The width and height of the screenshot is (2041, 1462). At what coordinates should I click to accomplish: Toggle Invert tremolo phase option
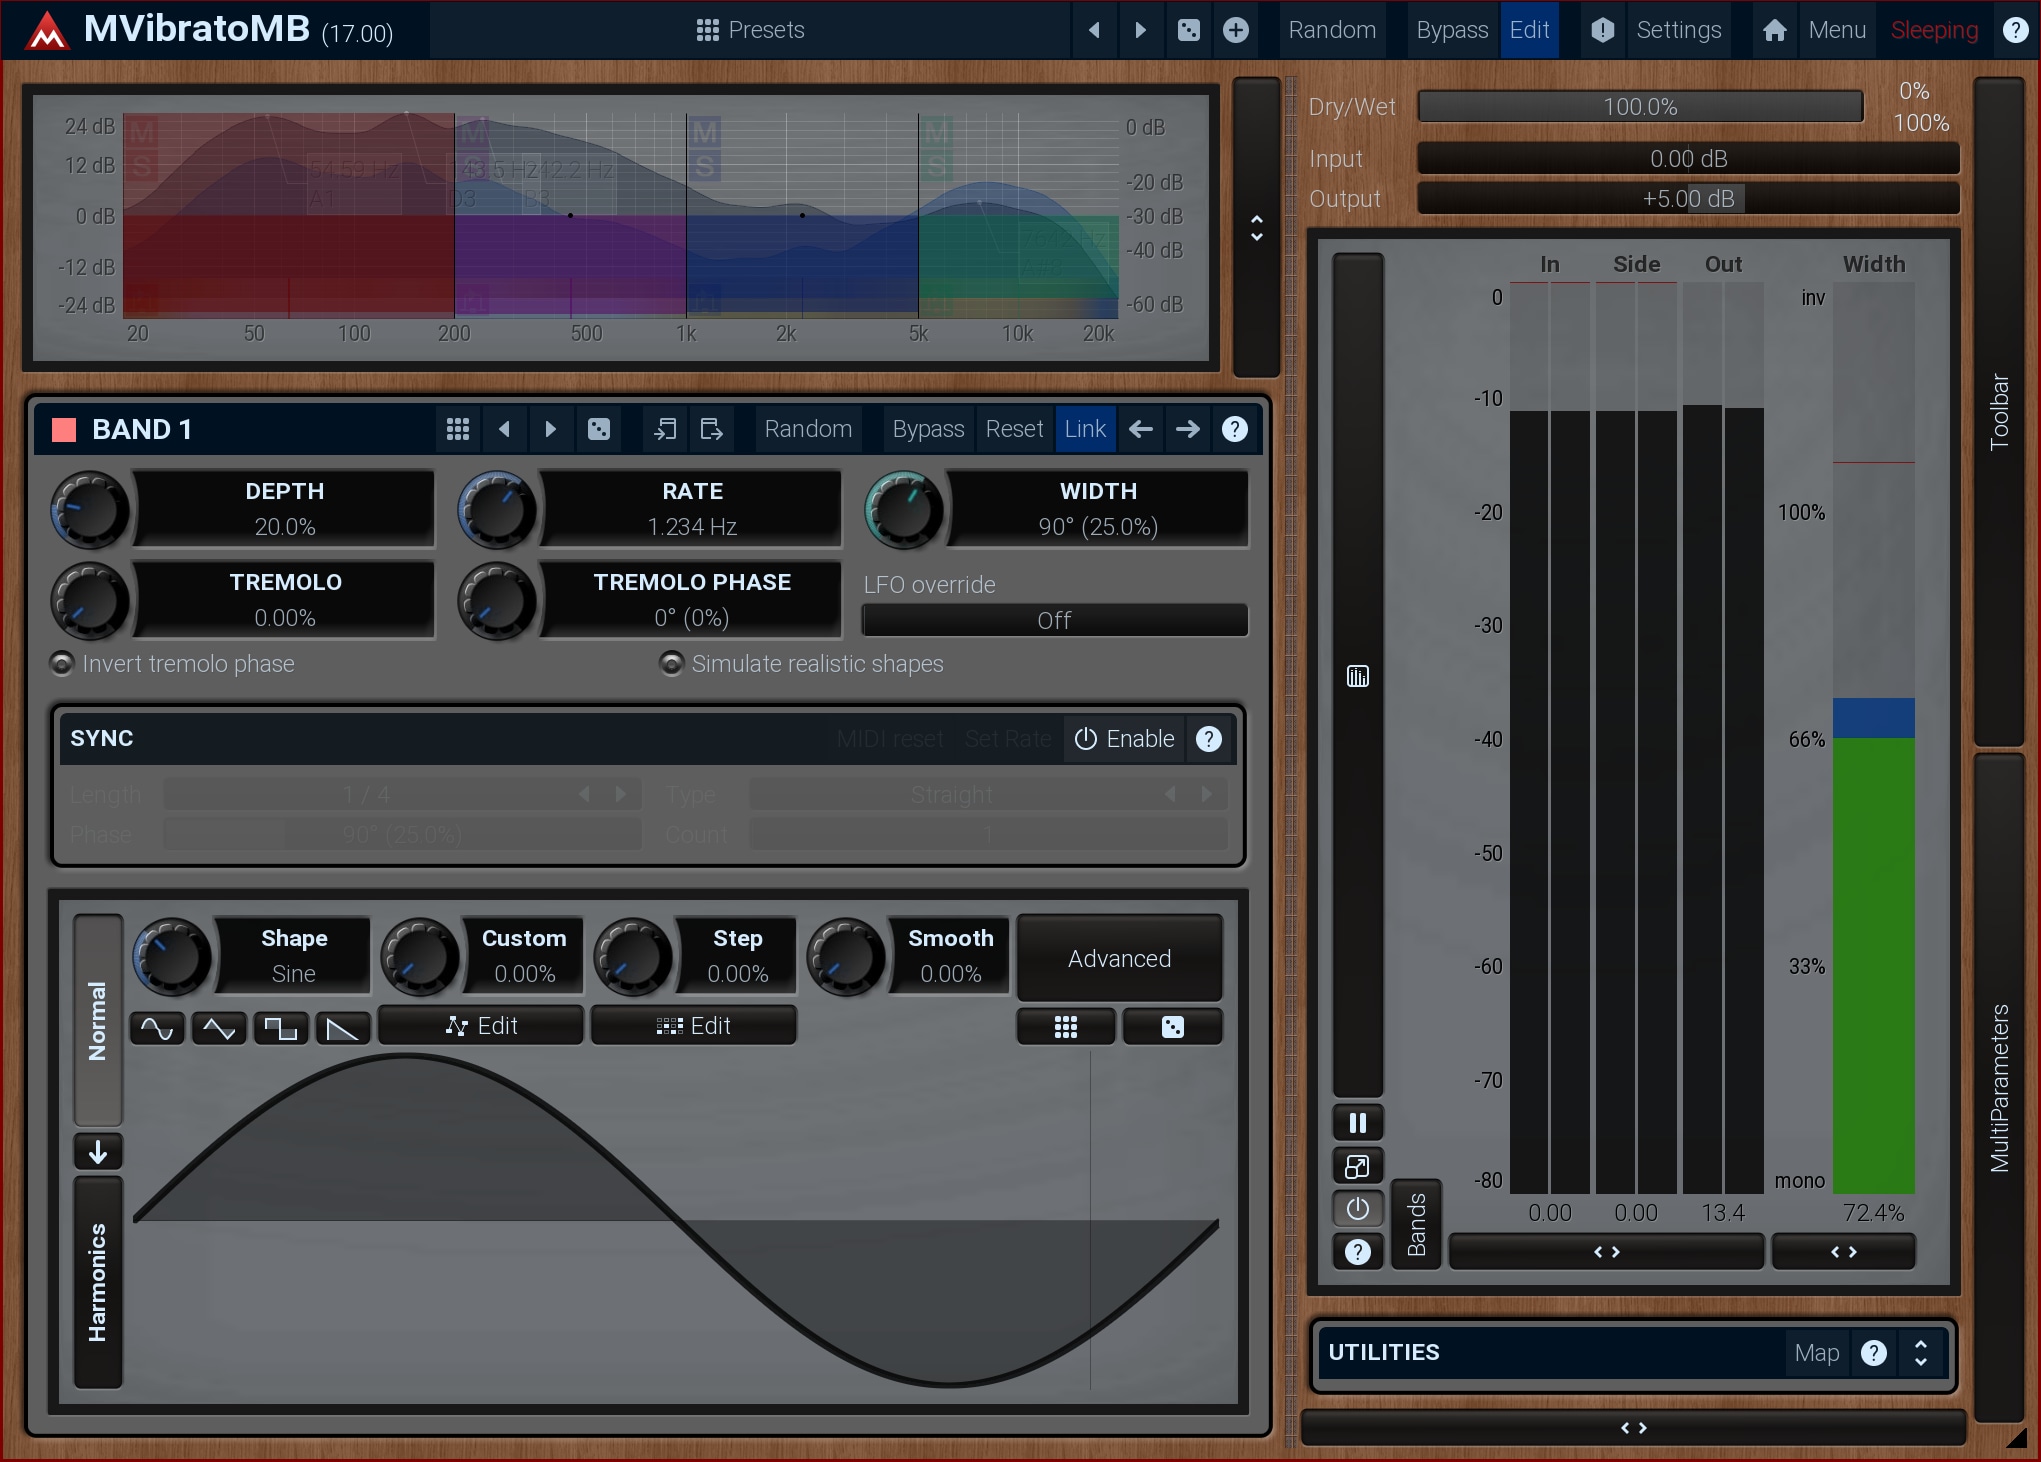[x=63, y=664]
